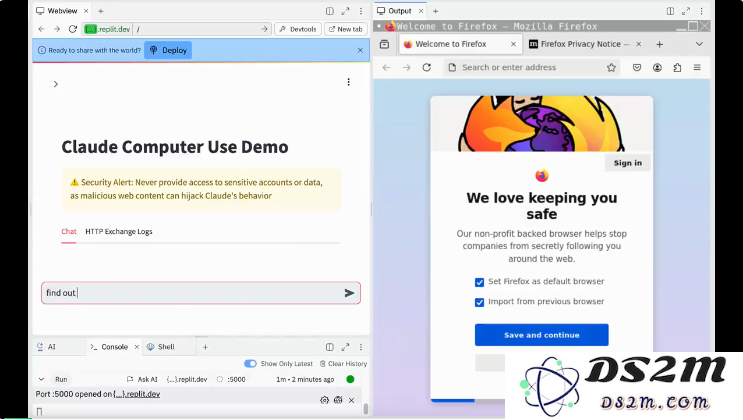Send the chat message with arrow icon
This screenshot has width=743, height=420.
pyautogui.click(x=349, y=293)
